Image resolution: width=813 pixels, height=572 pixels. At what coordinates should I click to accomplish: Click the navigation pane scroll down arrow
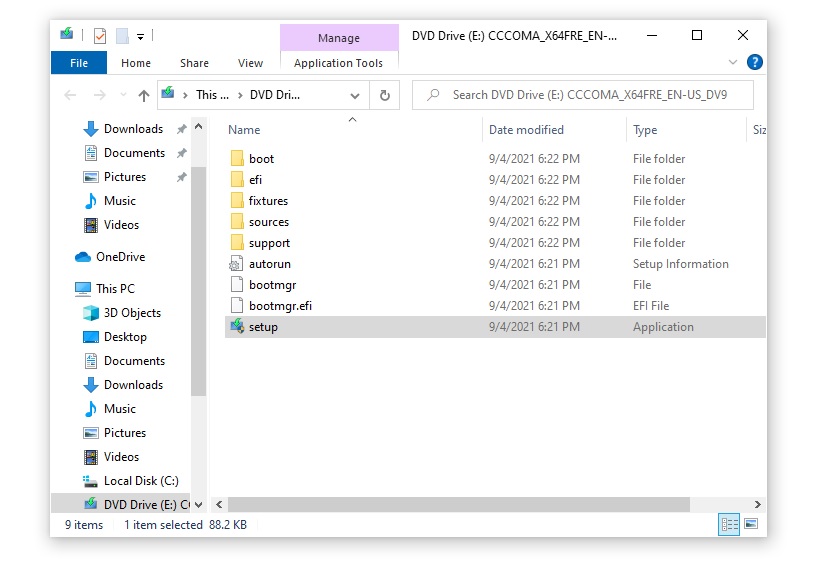click(x=199, y=505)
